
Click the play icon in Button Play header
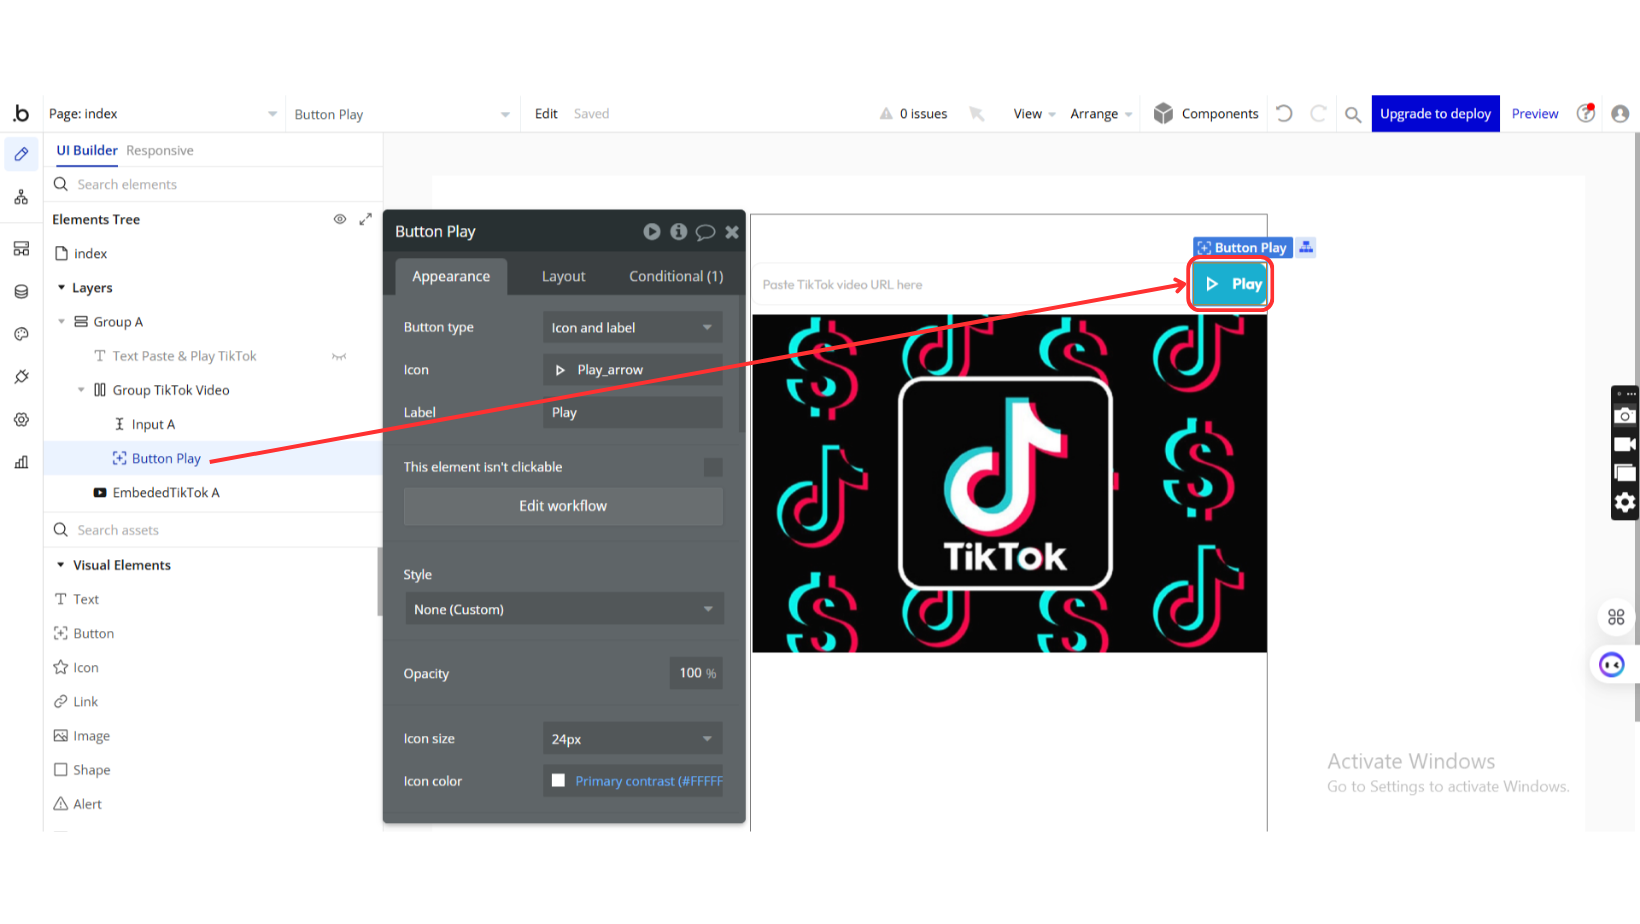click(x=652, y=231)
